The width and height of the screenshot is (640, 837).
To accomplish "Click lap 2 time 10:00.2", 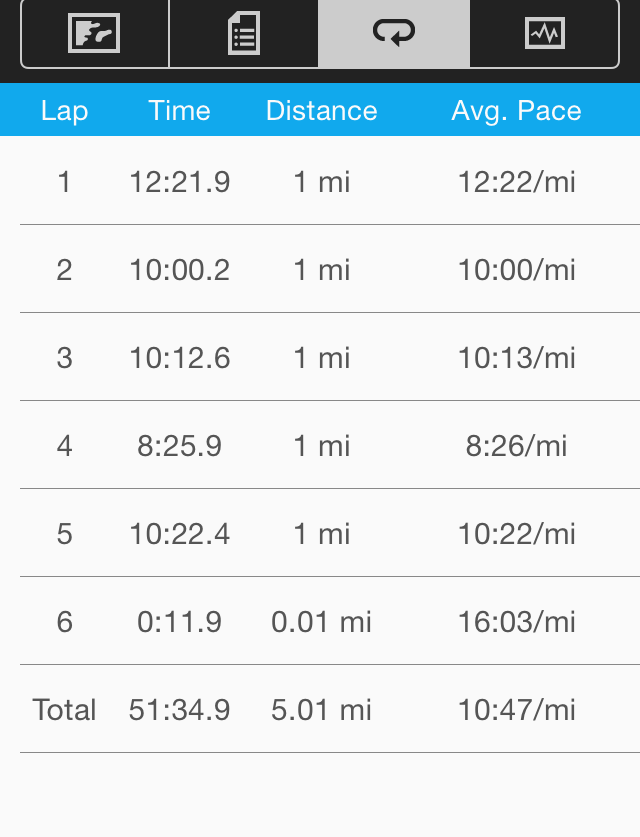I will (x=179, y=270).
